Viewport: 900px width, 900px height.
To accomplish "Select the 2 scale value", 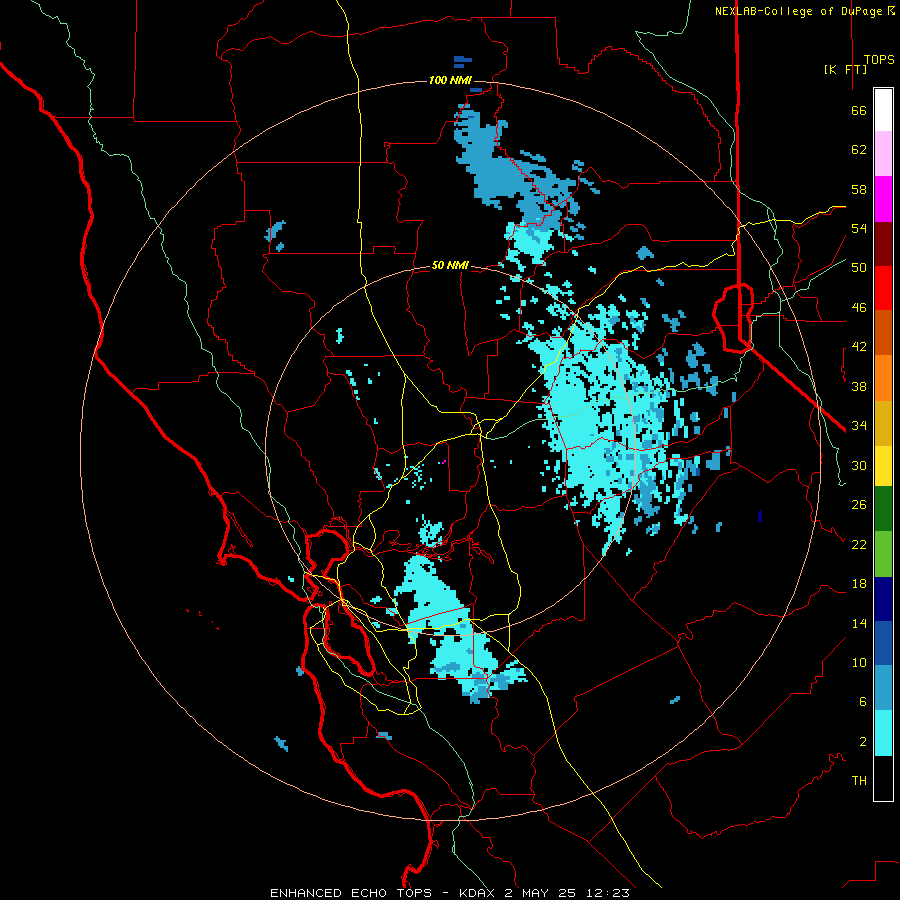I will tap(863, 742).
